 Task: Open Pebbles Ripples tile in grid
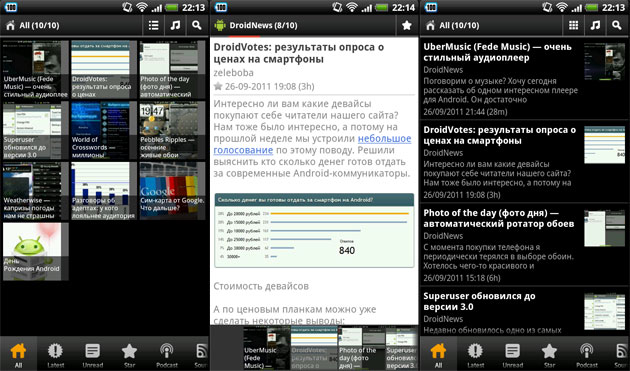[172, 130]
